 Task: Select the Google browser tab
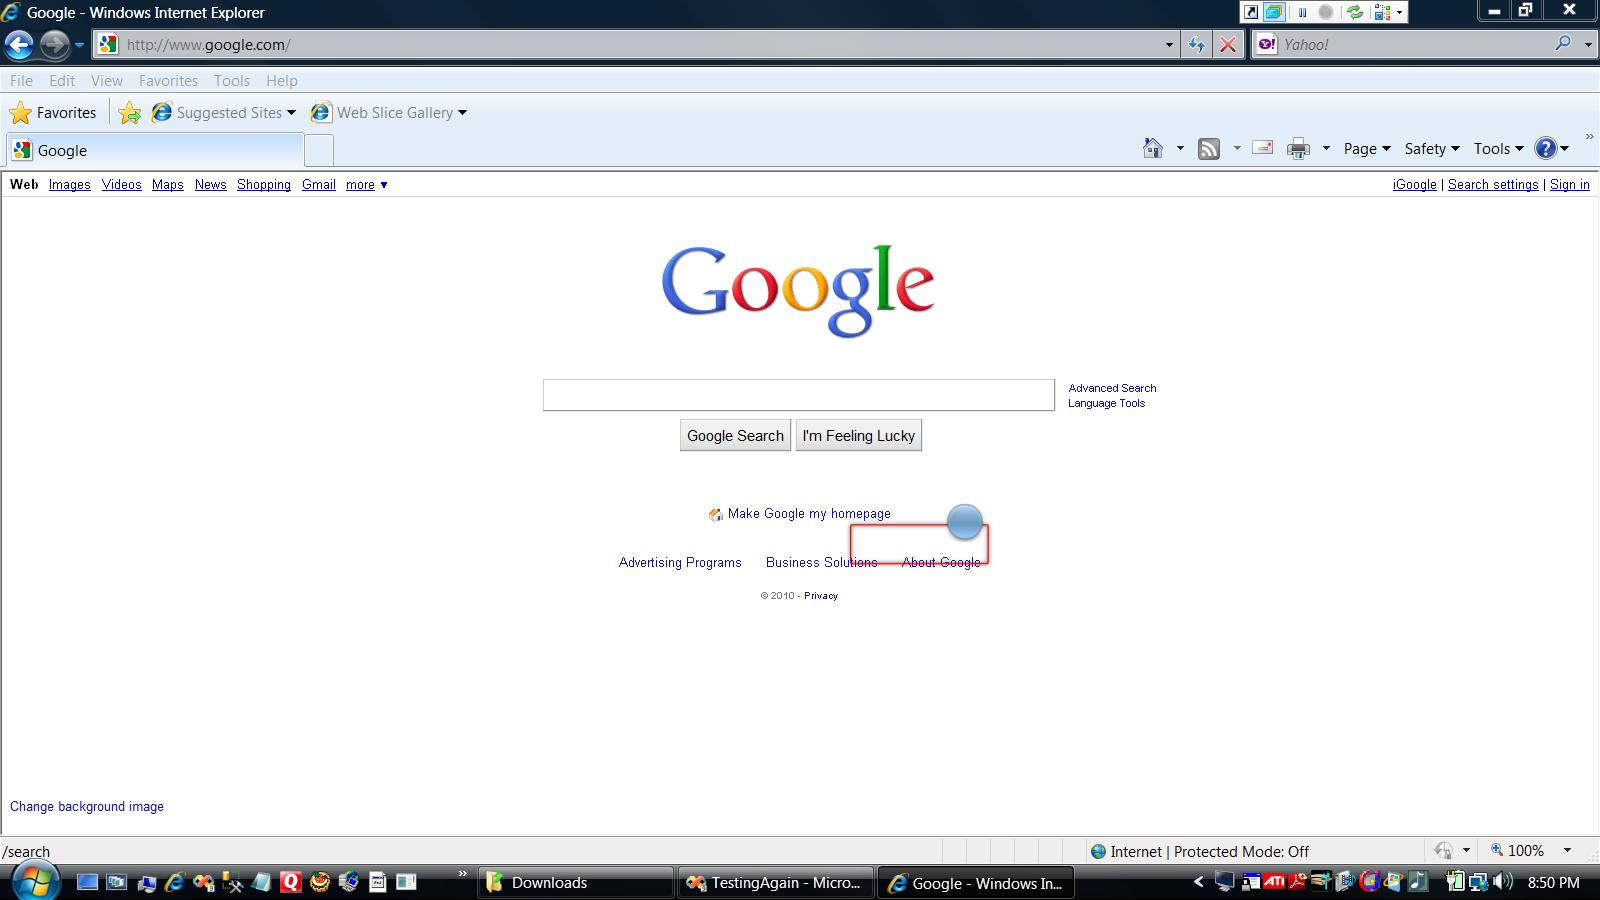click(155, 150)
